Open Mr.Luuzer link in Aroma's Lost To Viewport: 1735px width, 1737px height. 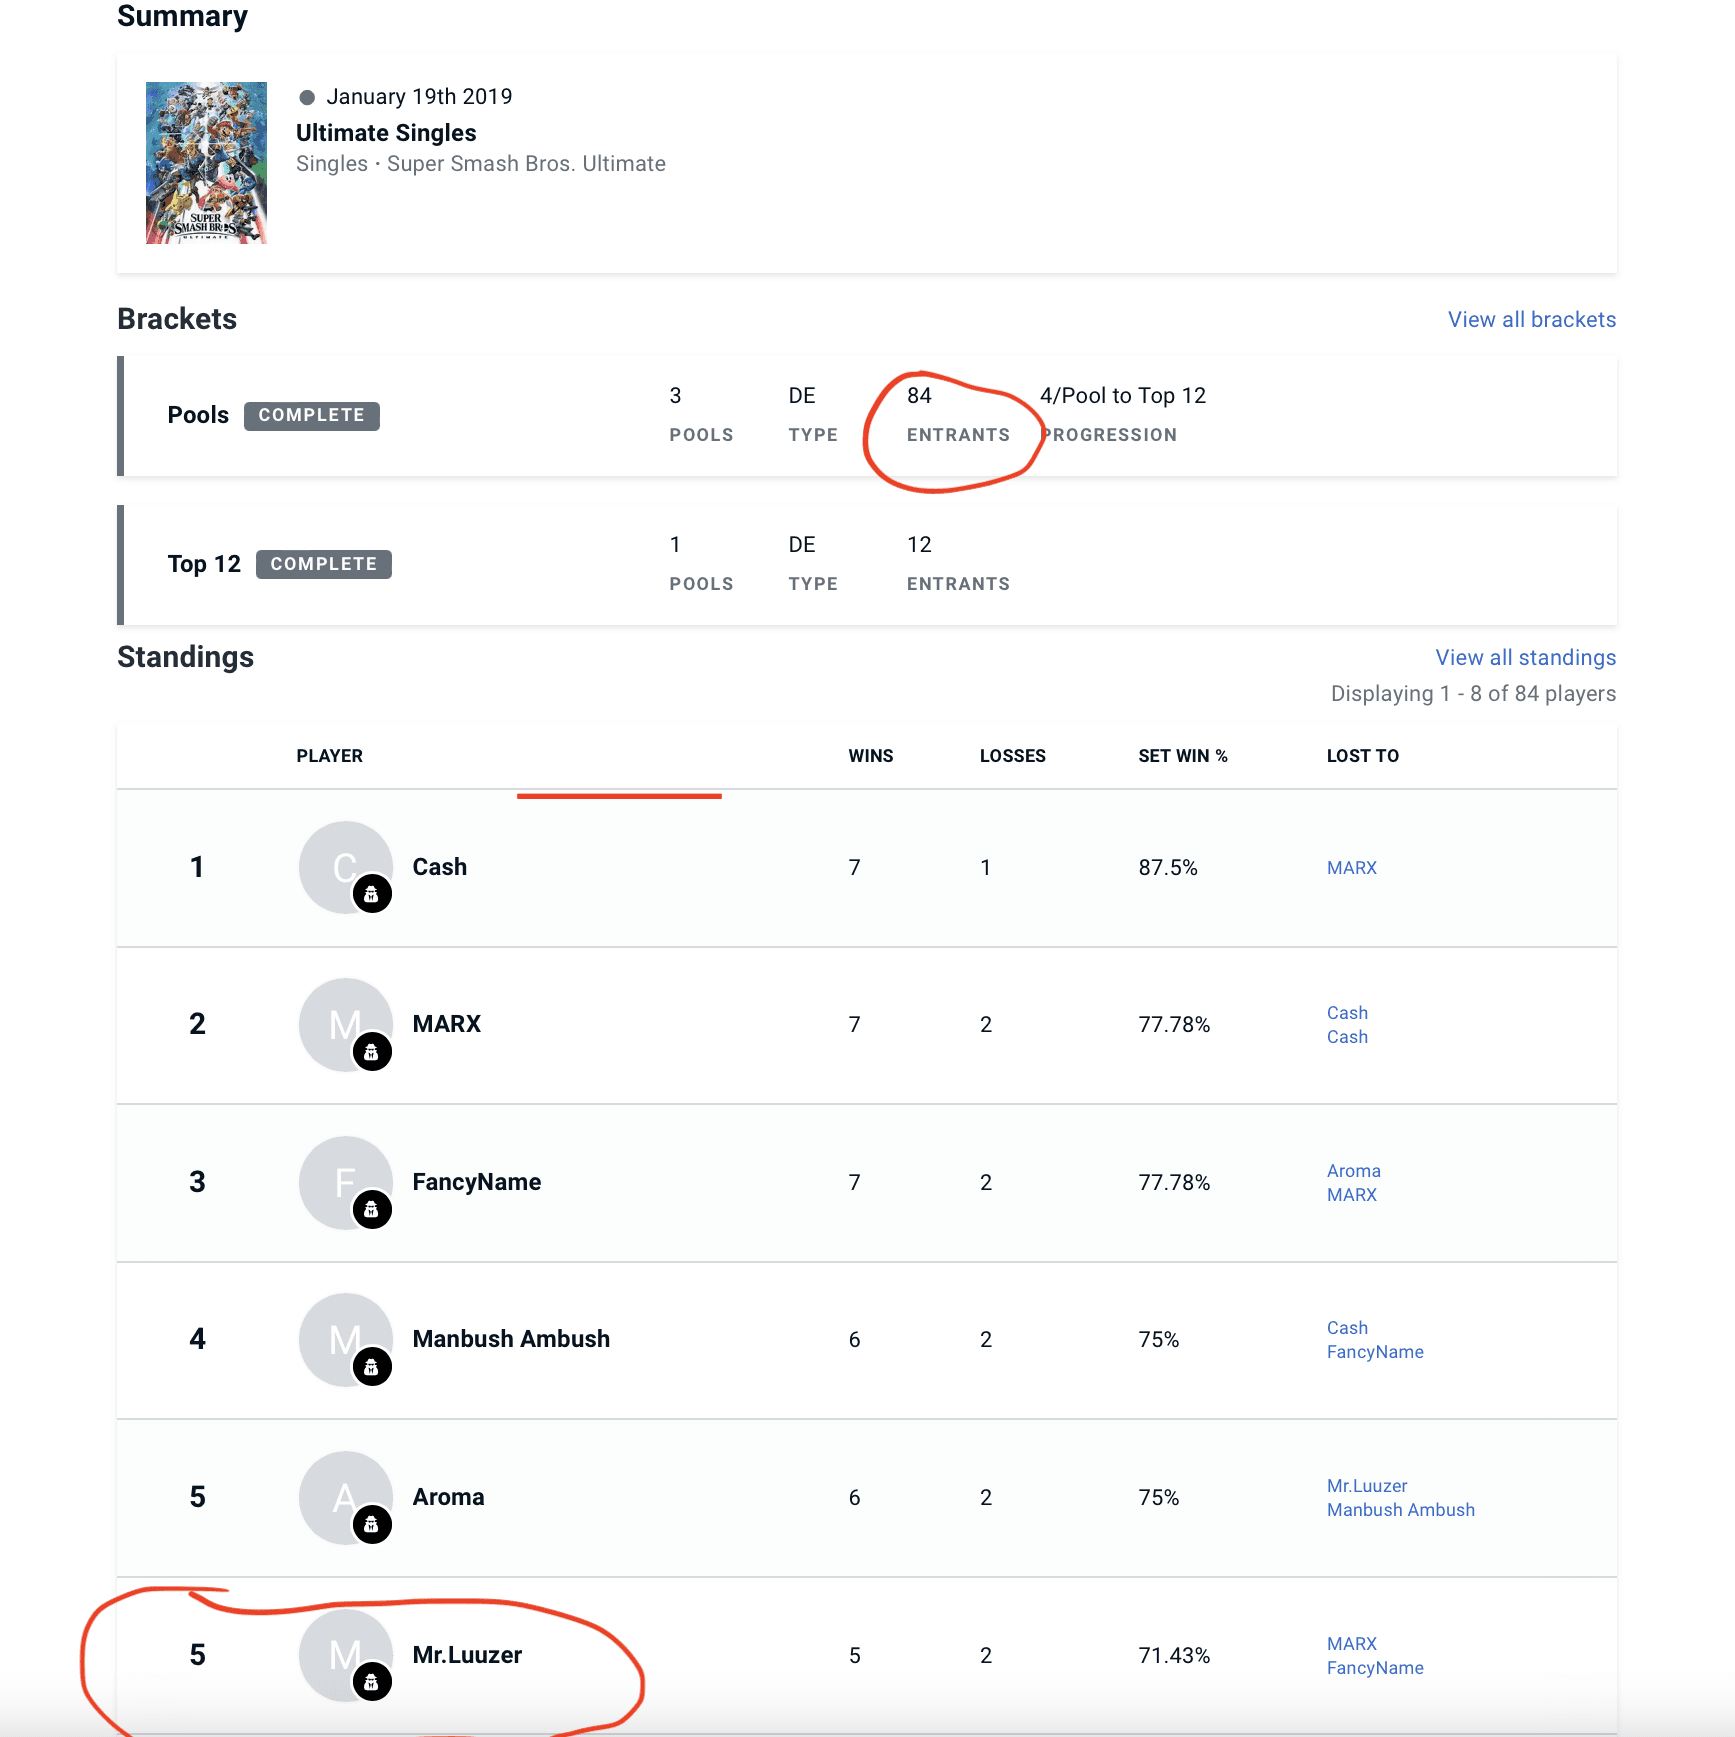point(1367,1486)
